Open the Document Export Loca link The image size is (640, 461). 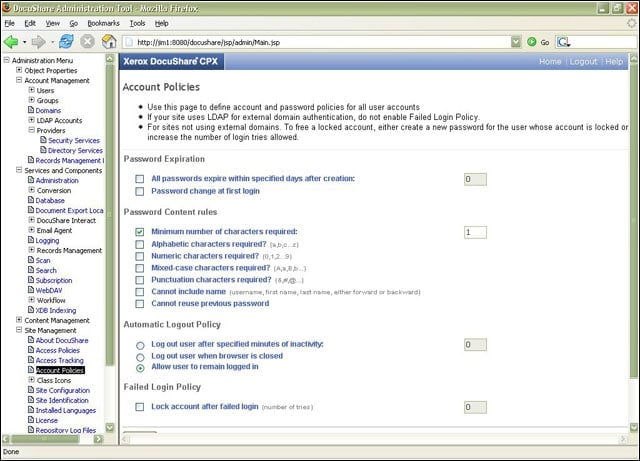tap(69, 210)
